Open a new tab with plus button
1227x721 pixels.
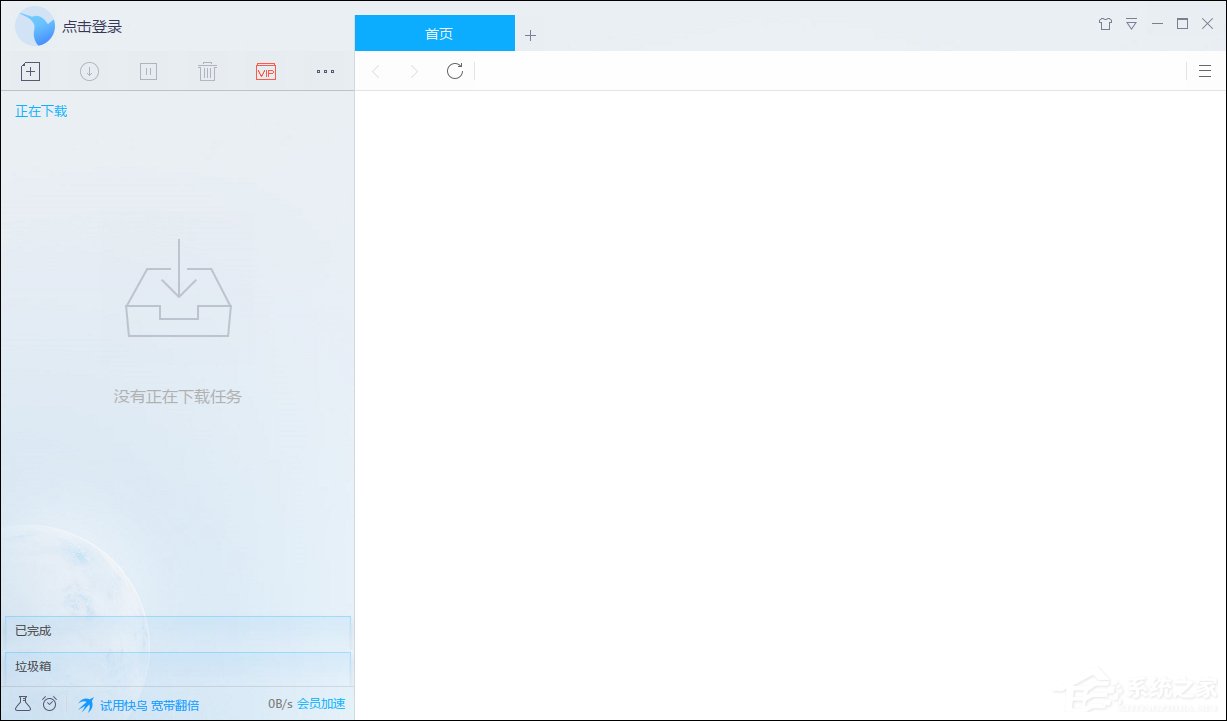tap(531, 35)
